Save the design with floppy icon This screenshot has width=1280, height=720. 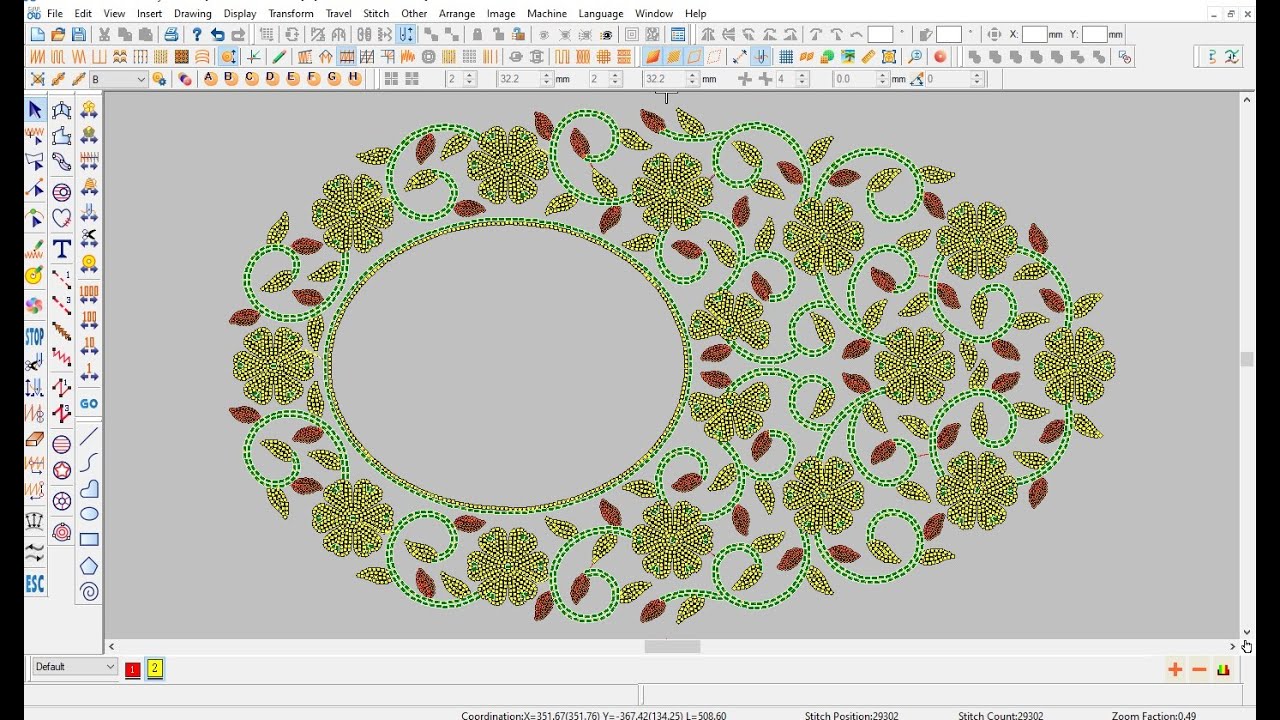coord(79,34)
